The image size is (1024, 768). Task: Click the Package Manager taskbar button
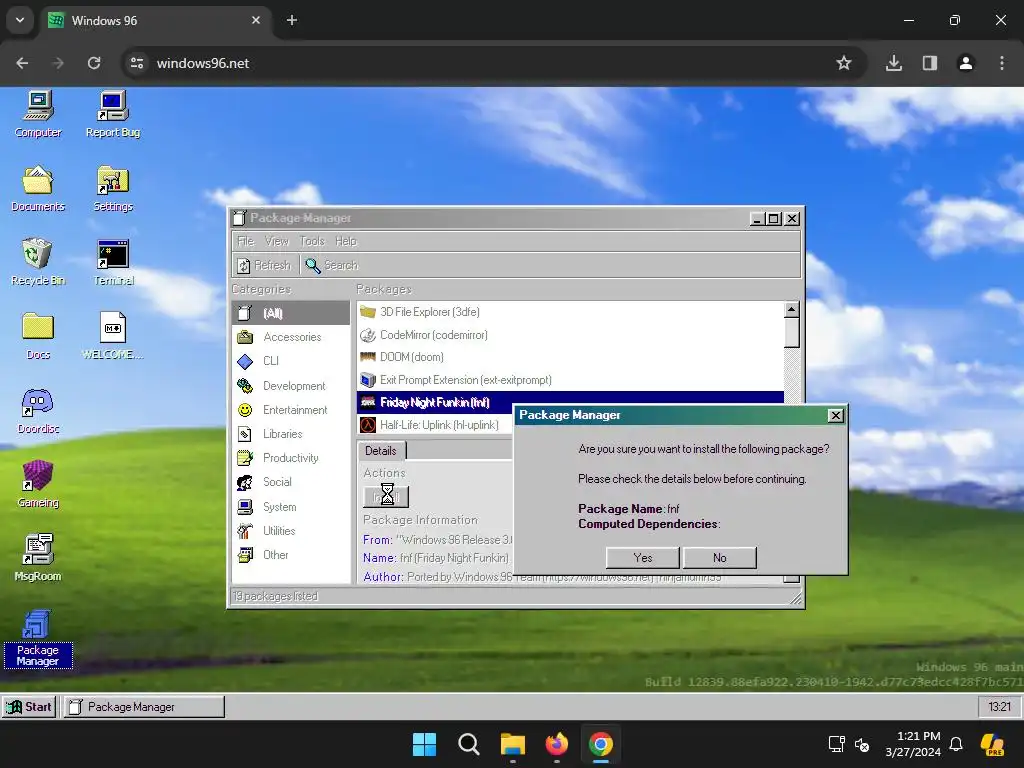(x=144, y=707)
